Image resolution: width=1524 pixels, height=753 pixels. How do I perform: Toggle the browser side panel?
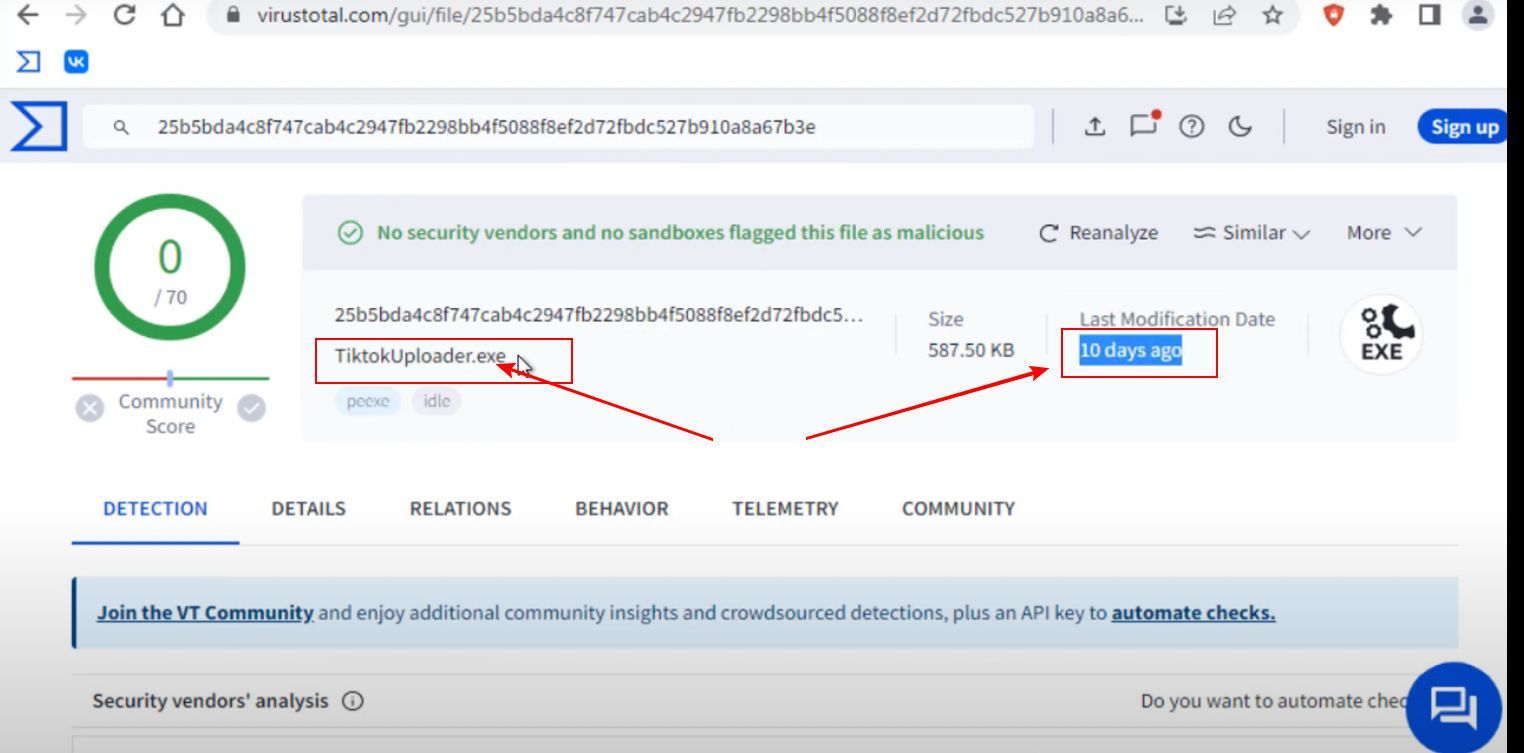pos(1429,15)
